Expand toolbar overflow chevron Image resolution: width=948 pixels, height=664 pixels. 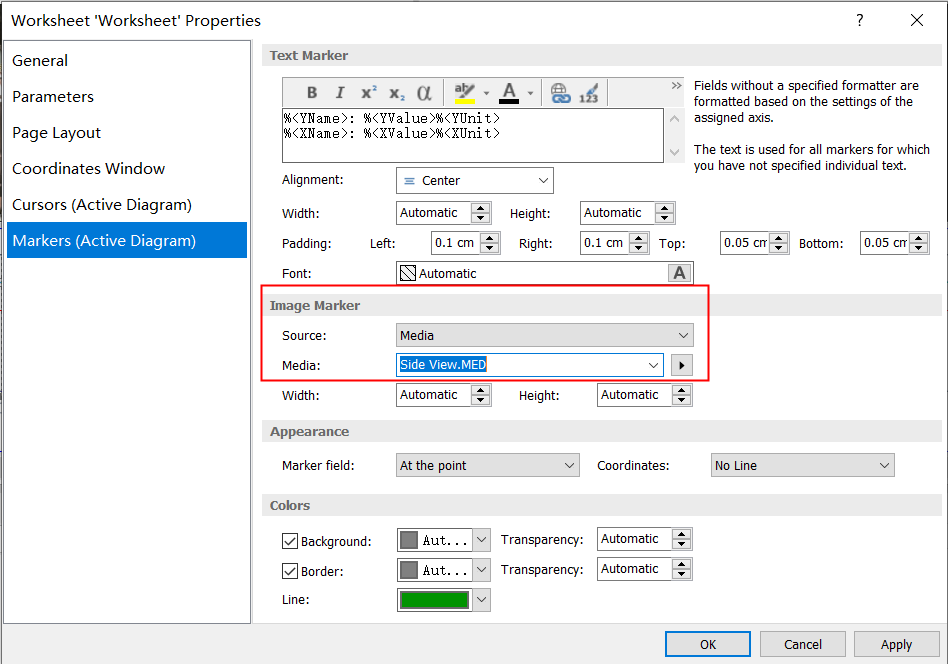[676, 85]
